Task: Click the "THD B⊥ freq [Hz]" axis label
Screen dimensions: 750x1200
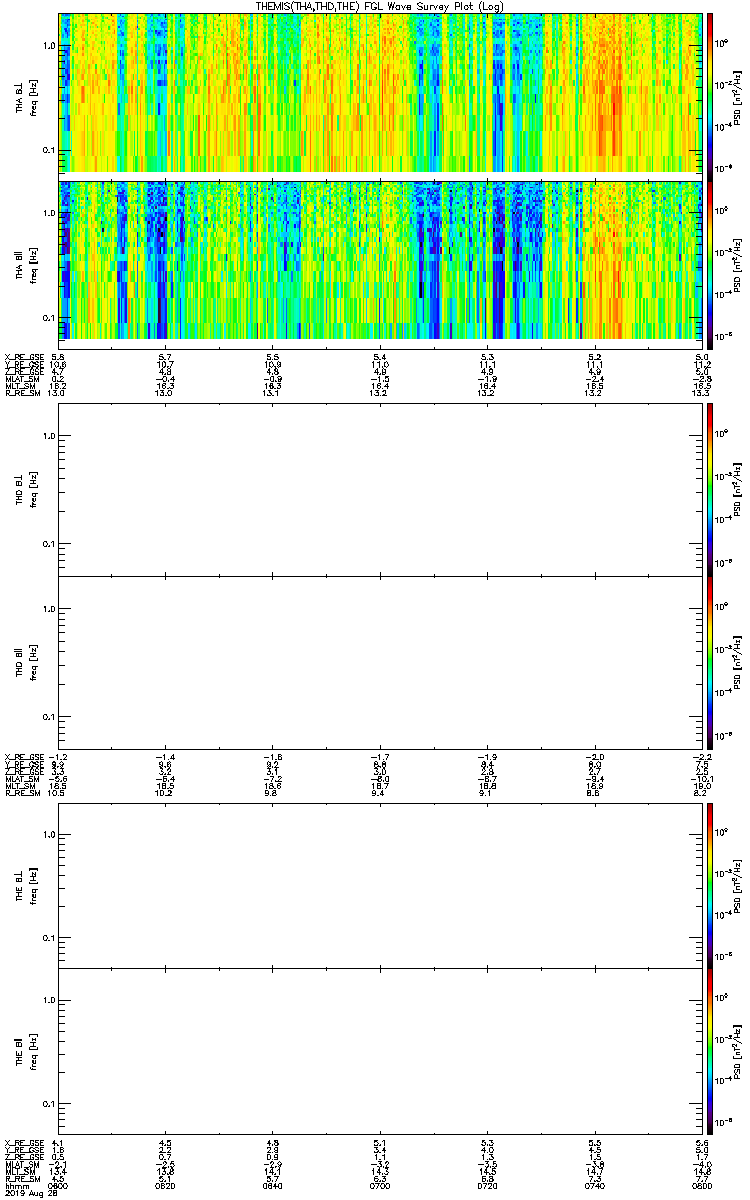Action: (24, 489)
